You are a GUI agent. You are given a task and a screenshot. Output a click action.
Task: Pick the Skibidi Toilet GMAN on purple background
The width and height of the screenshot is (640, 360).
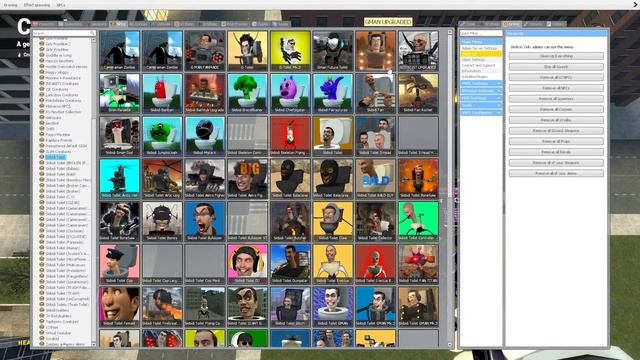tap(333, 307)
